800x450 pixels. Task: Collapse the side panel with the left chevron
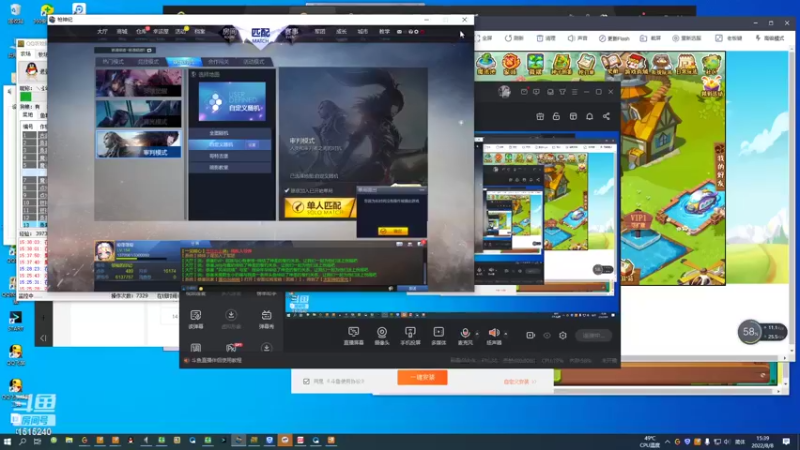coord(43,338)
